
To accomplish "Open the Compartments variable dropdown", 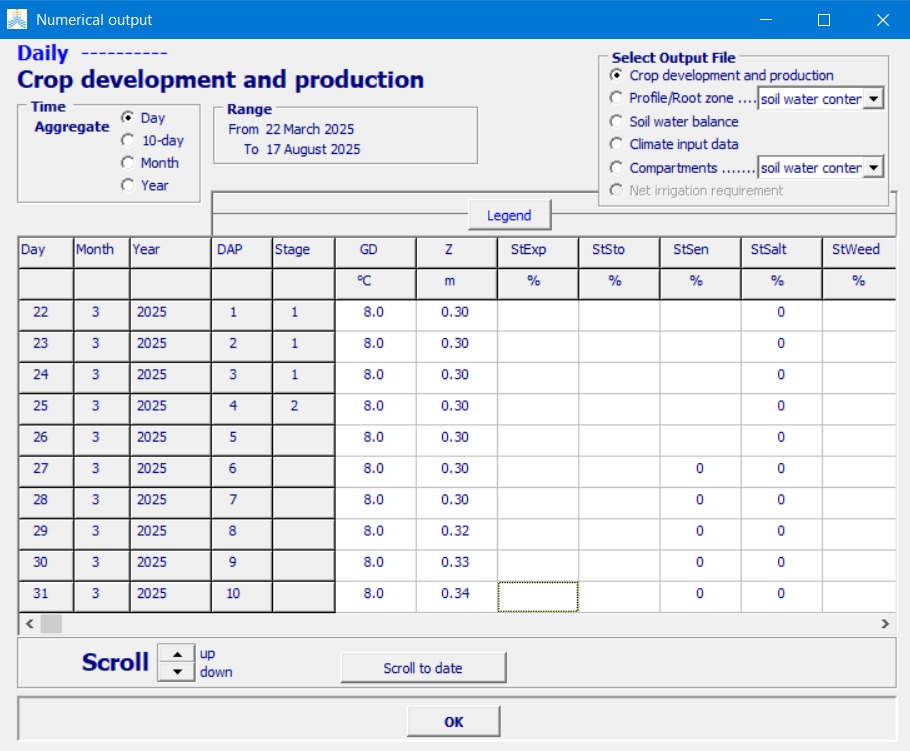I will (873, 168).
